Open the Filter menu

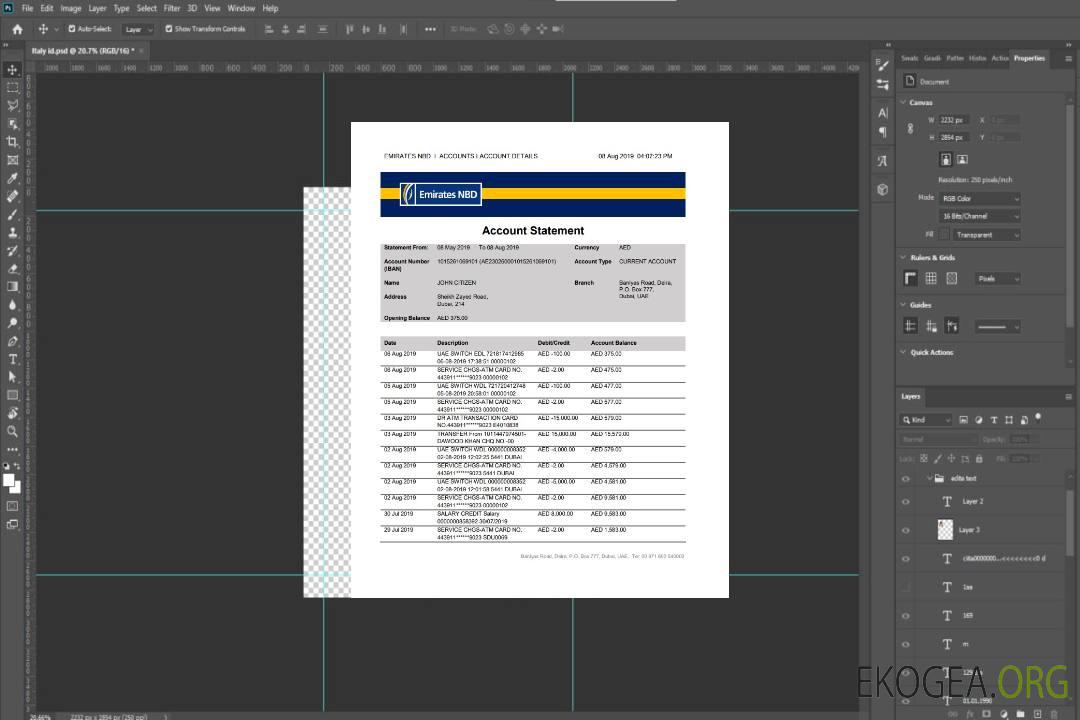tap(172, 8)
